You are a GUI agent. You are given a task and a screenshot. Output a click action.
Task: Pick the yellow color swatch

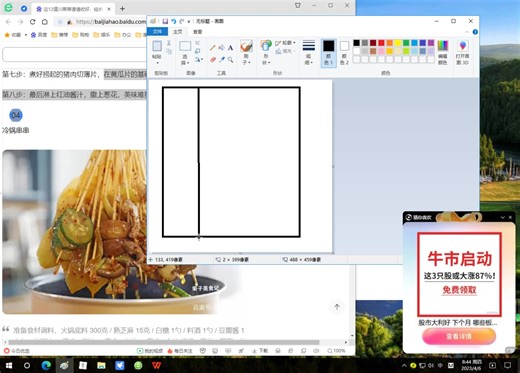click(x=398, y=43)
